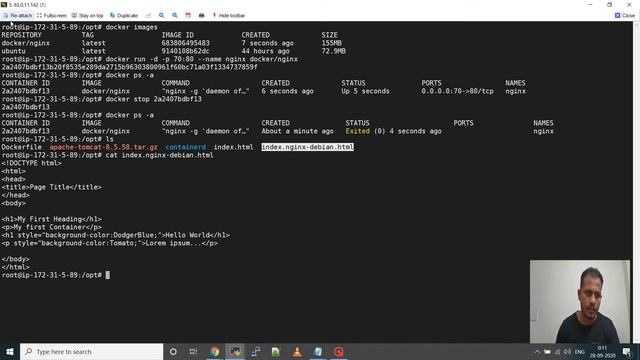
Task: Open MobaXterm terminal app on taskbar
Action: [235, 351]
